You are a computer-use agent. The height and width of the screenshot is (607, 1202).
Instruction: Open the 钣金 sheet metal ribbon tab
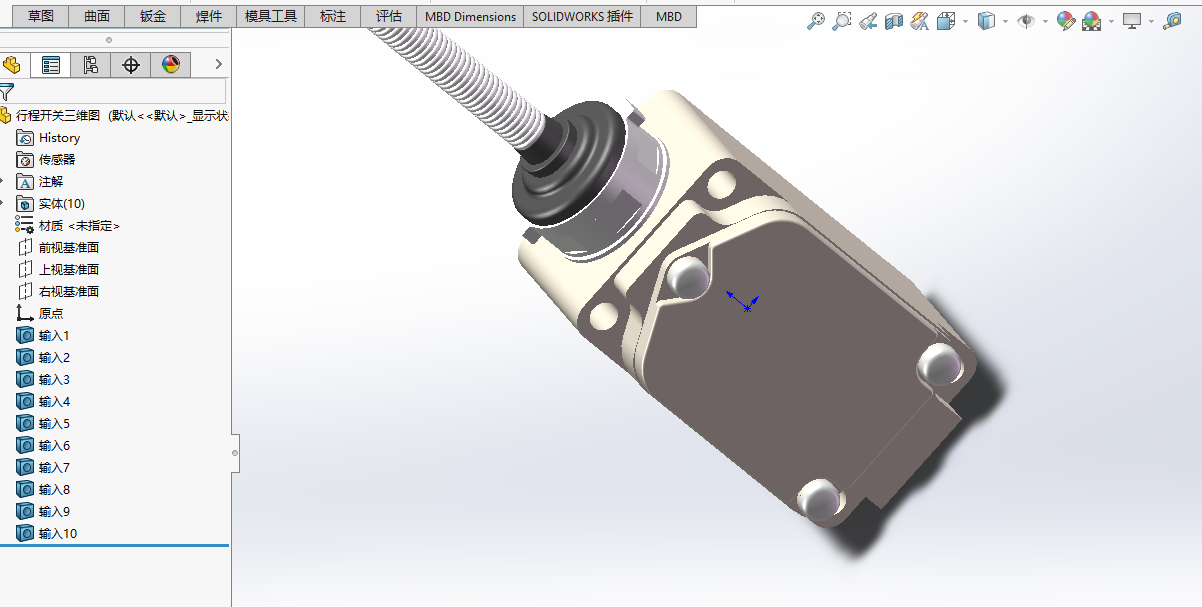[x=153, y=16]
